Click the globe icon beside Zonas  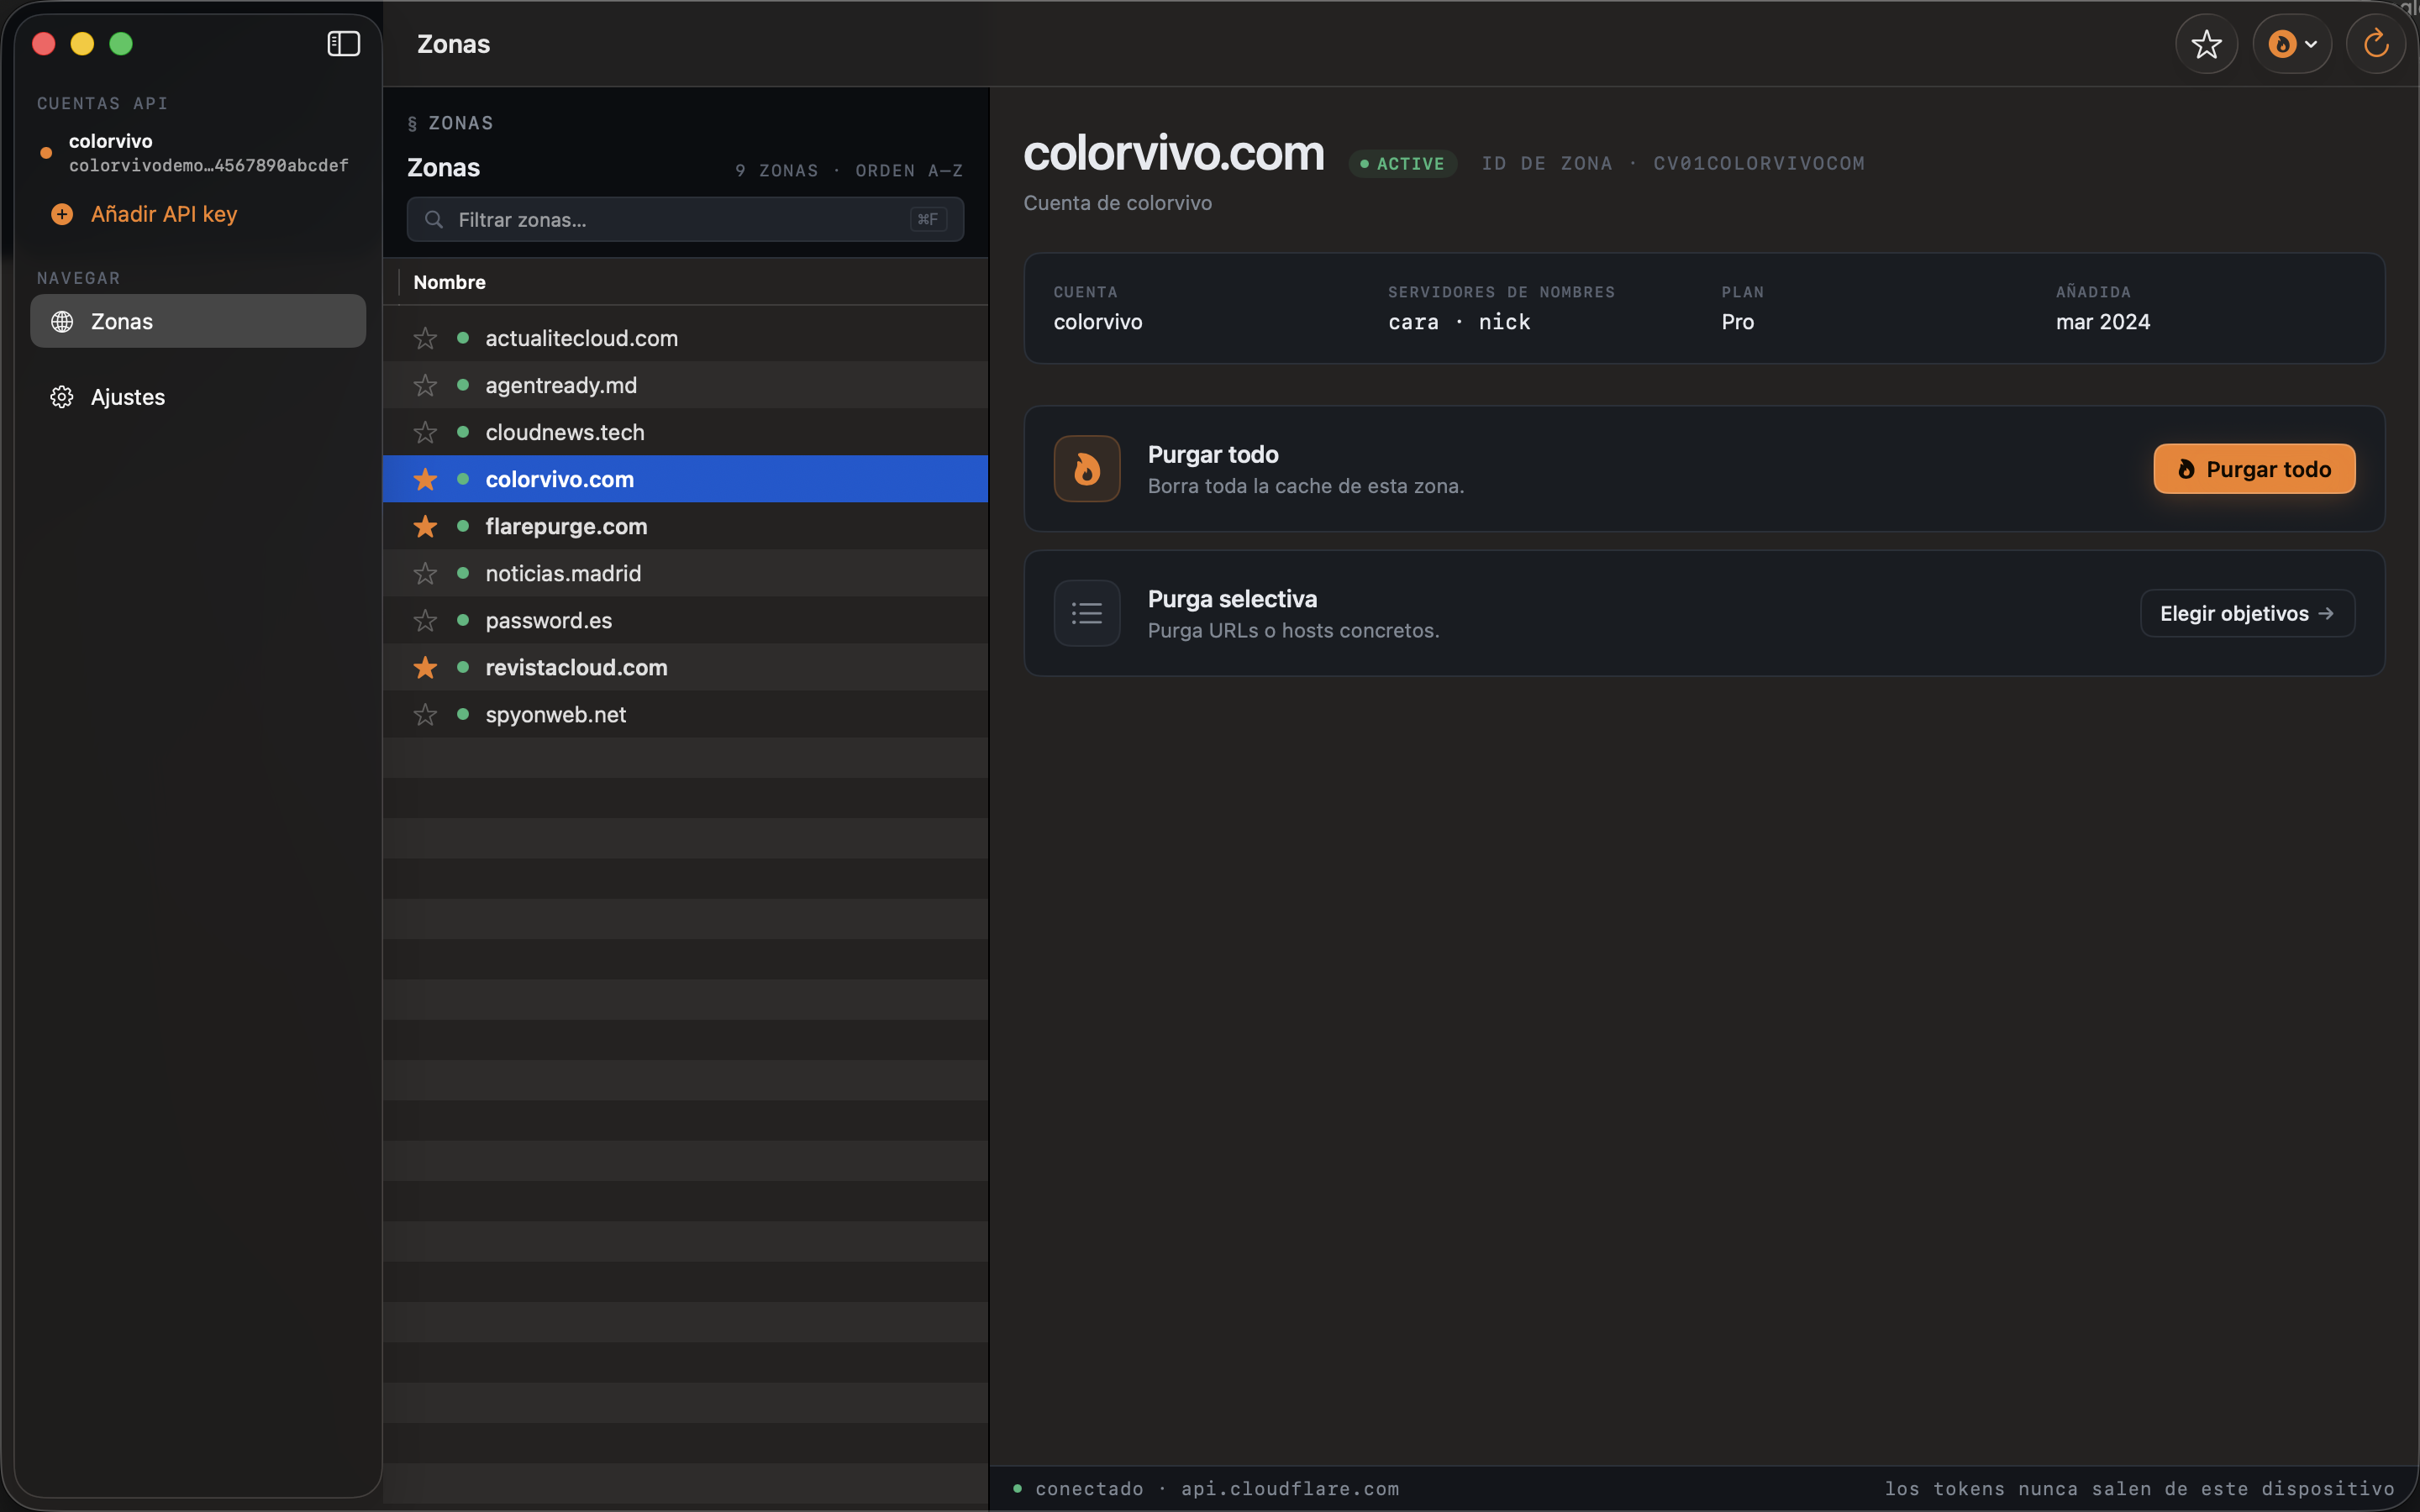click(x=61, y=321)
